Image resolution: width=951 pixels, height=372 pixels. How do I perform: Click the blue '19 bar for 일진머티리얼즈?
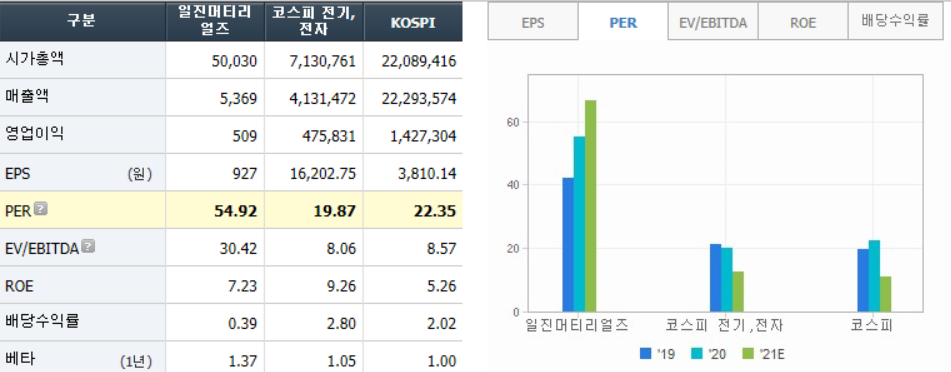click(x=568, y=245)
